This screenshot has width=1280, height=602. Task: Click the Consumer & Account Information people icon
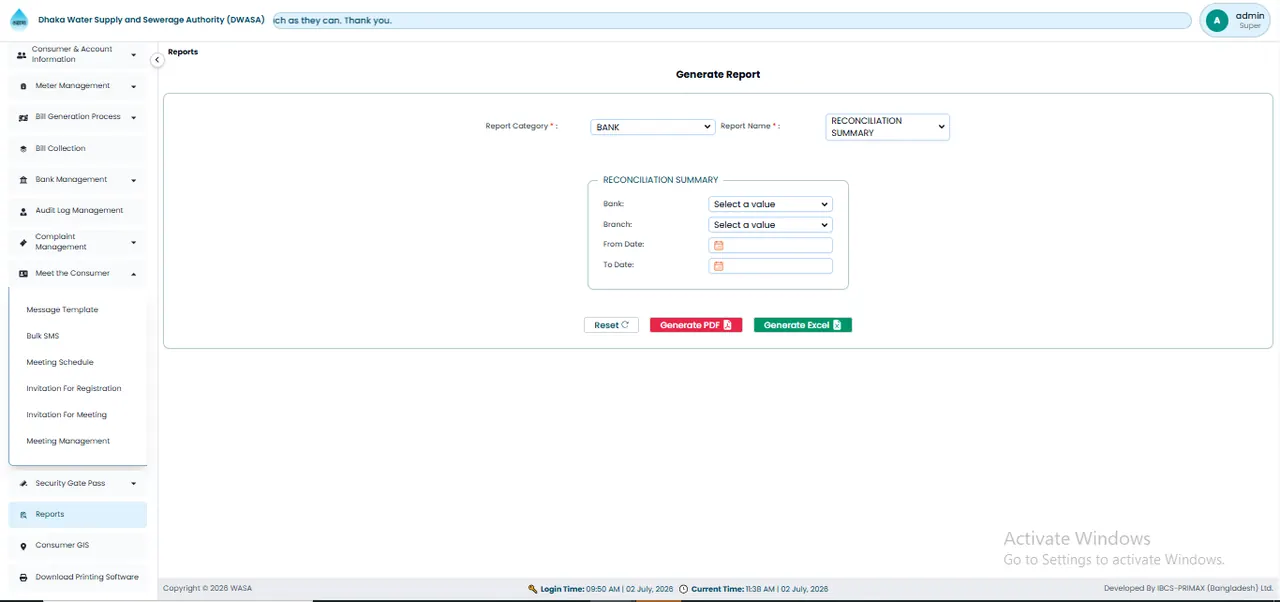[x=21, y=55]
